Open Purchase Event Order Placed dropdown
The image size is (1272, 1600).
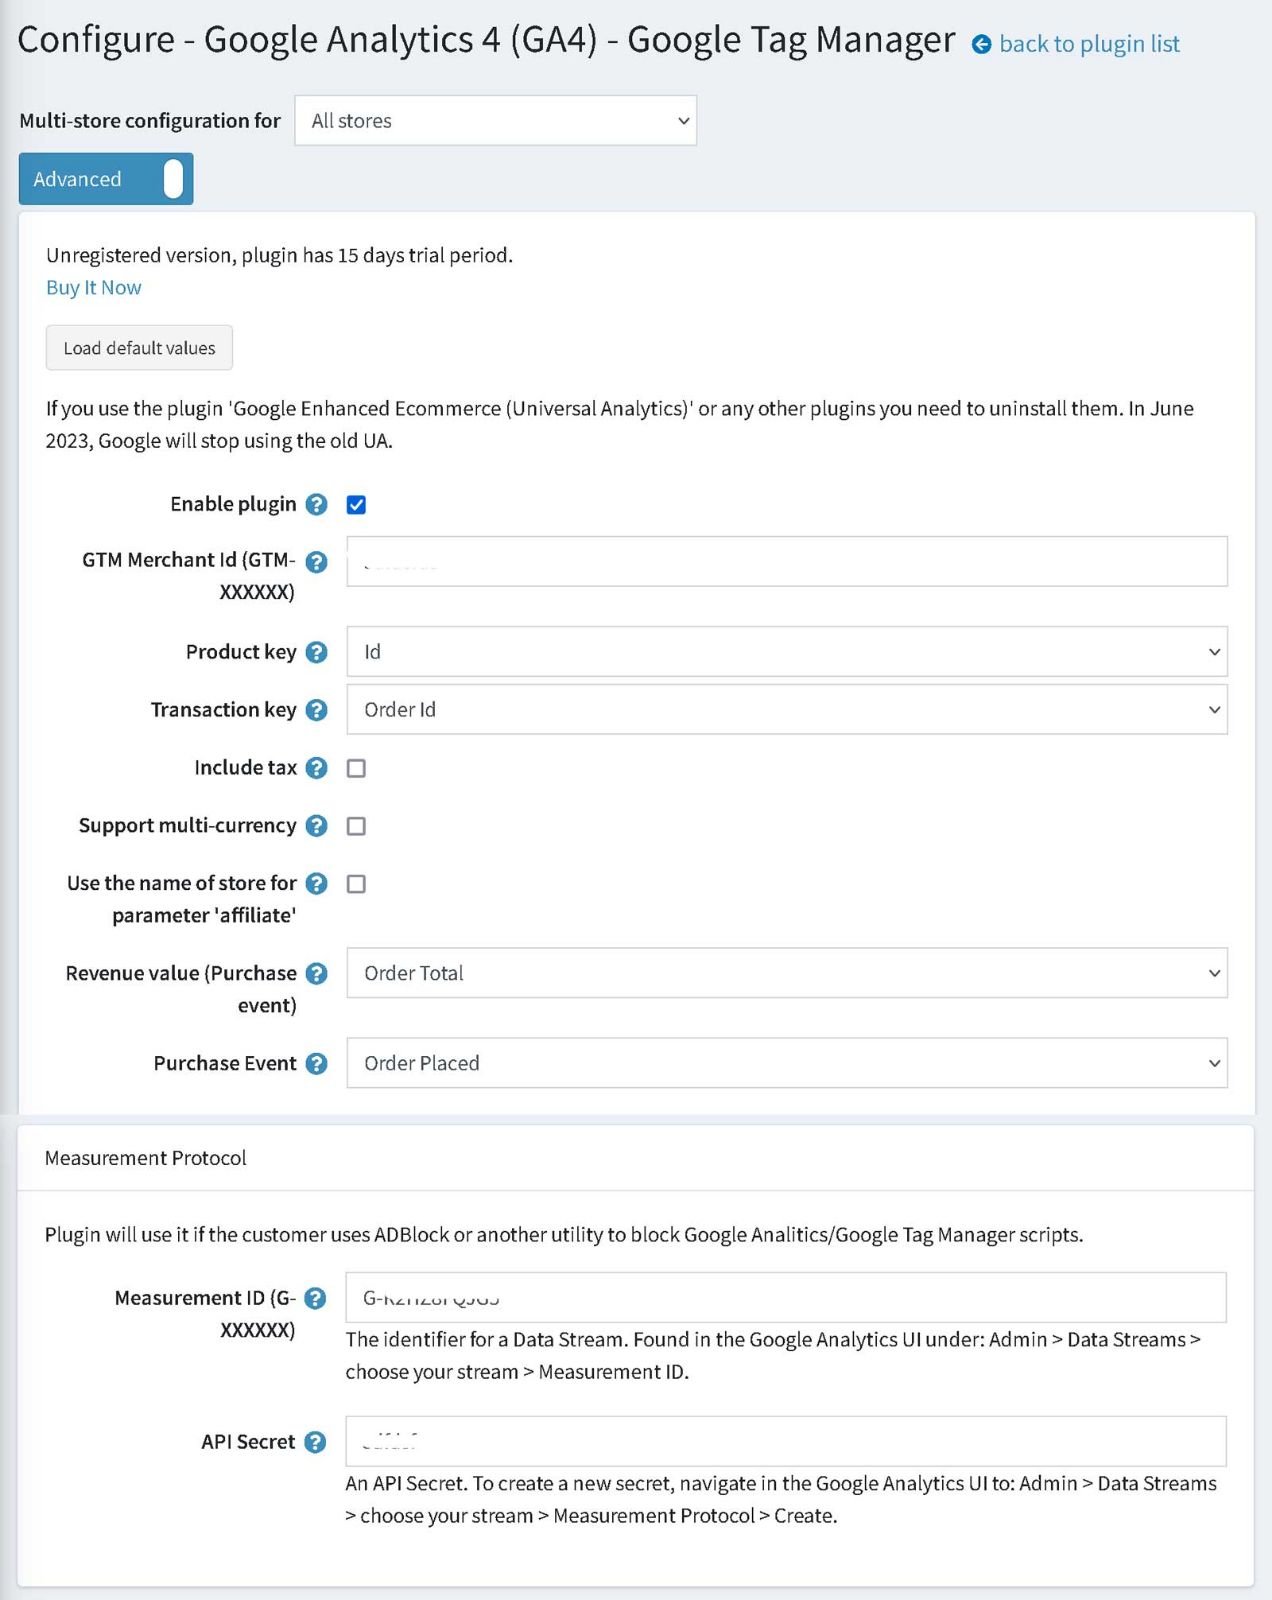click(787, 1063)
